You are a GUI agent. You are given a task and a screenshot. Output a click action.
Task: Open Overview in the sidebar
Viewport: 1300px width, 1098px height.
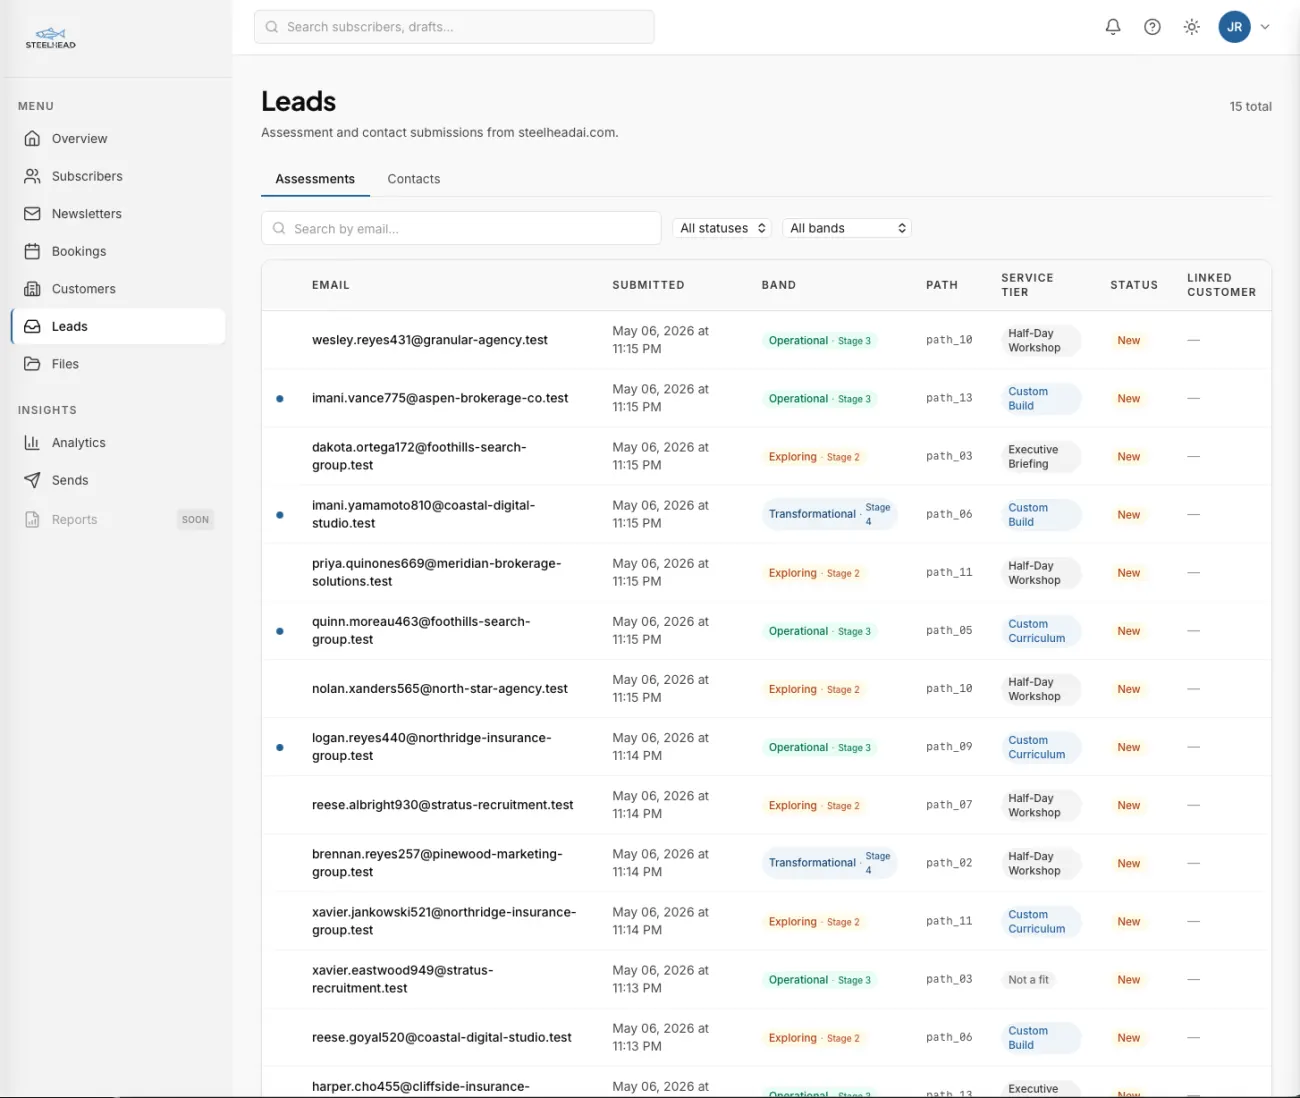(118, 139)
